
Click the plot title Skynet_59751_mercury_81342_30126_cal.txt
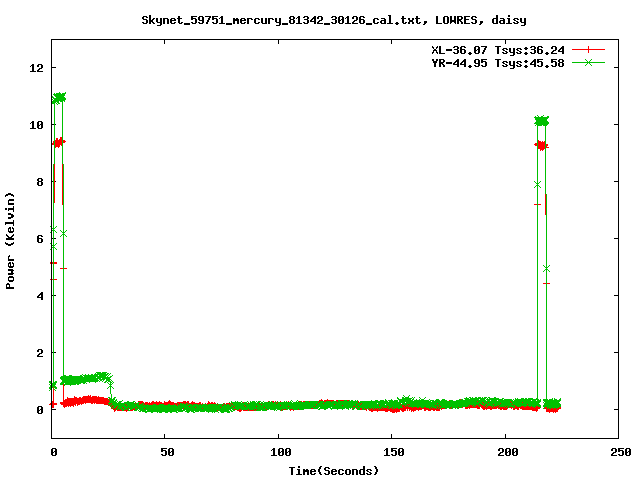coord(334,20)
